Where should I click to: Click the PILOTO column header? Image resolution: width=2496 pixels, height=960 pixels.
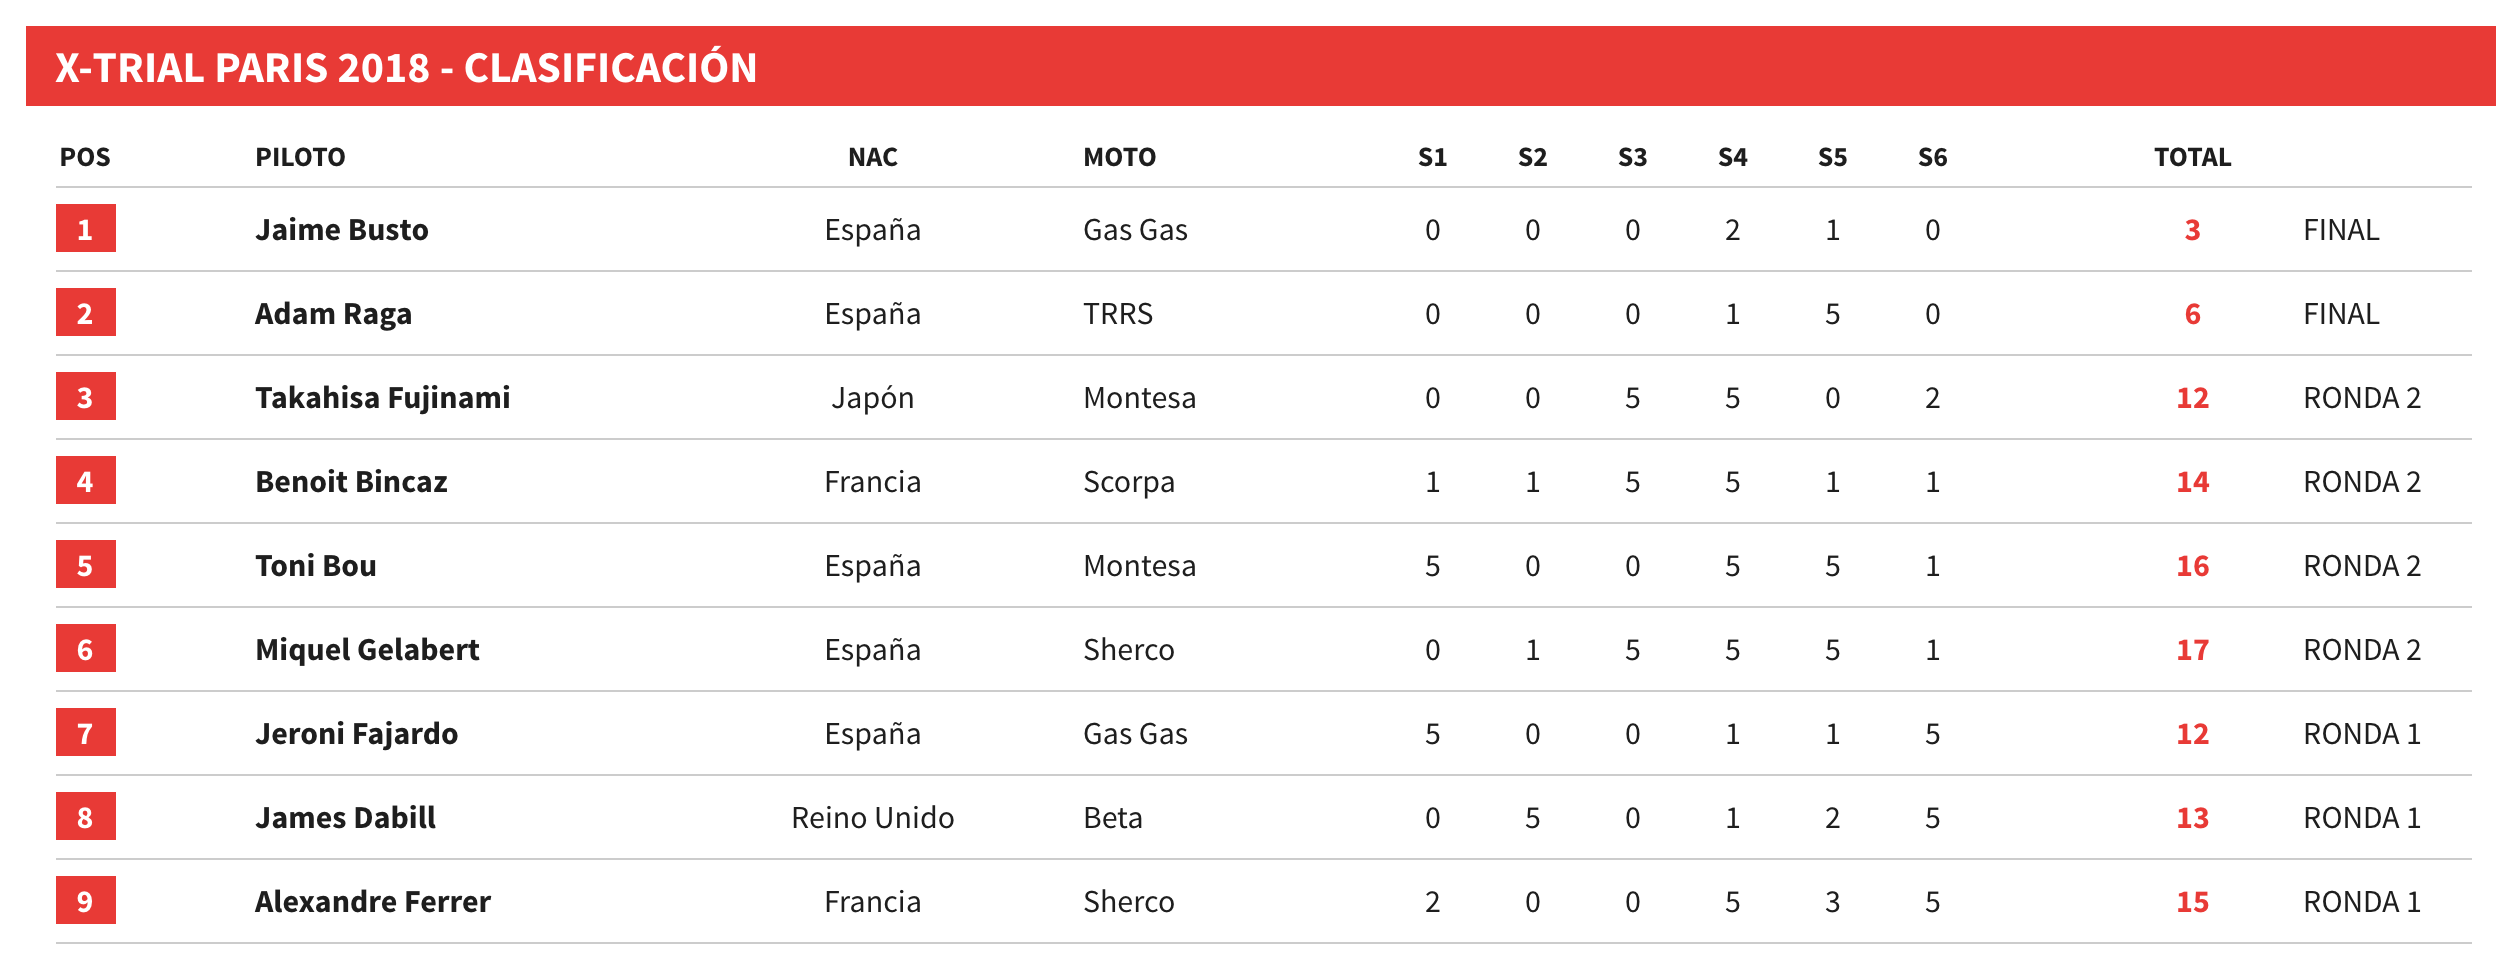300,157
